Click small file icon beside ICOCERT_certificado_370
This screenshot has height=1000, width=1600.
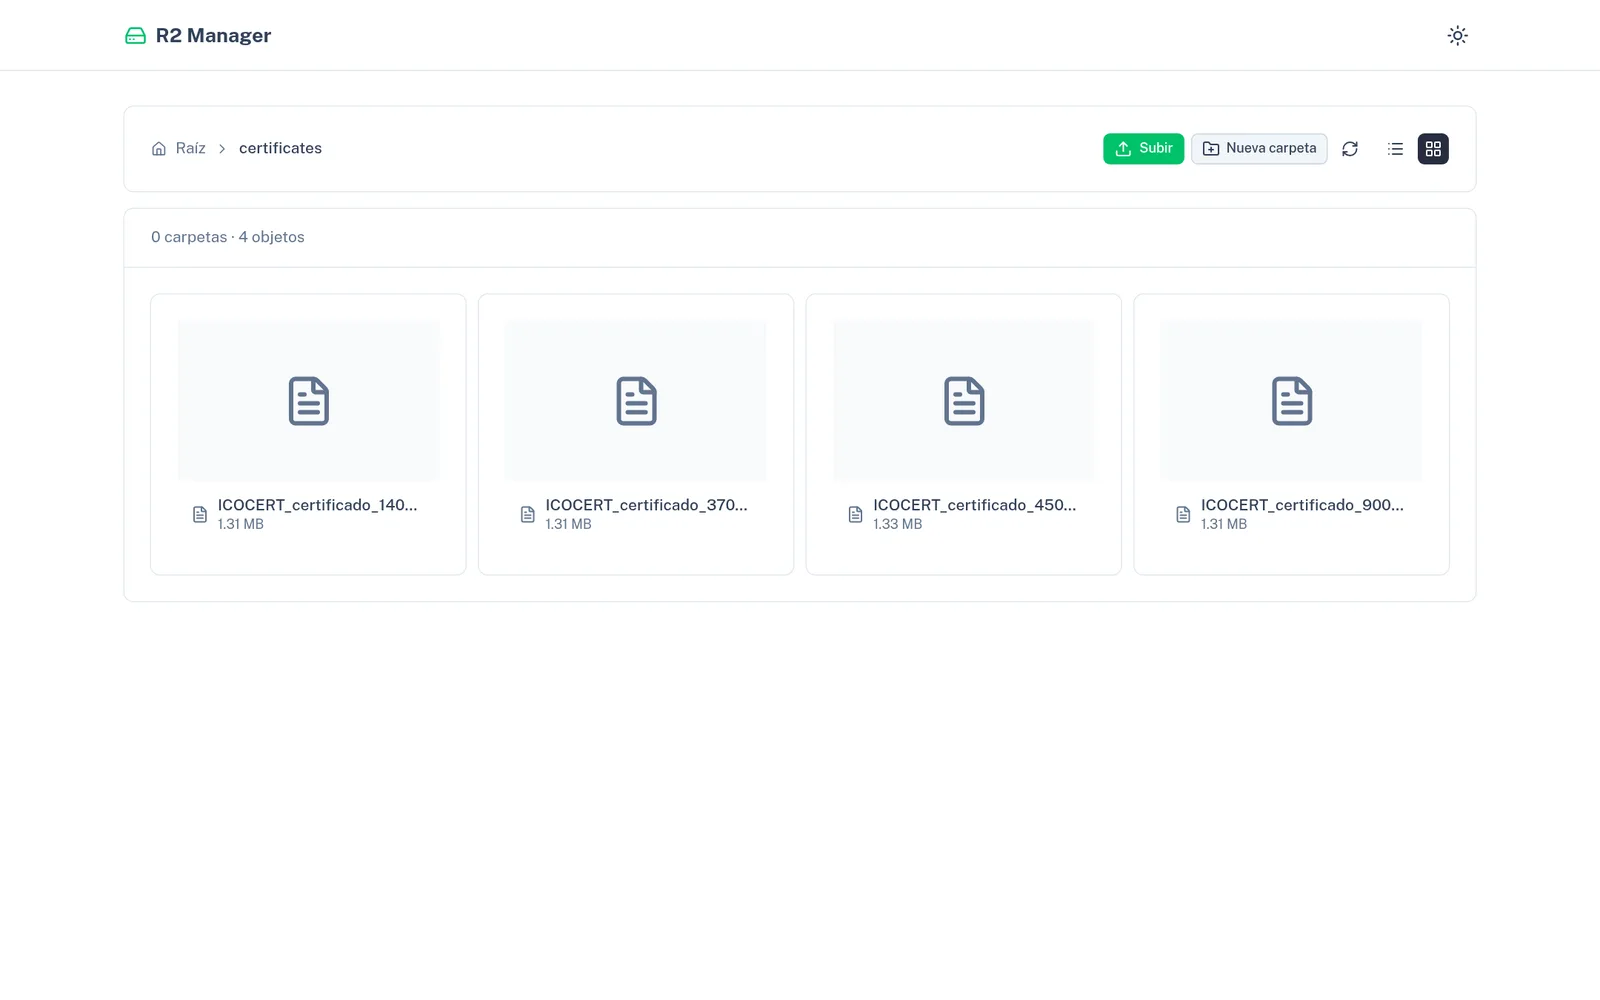tap(528, 514)
